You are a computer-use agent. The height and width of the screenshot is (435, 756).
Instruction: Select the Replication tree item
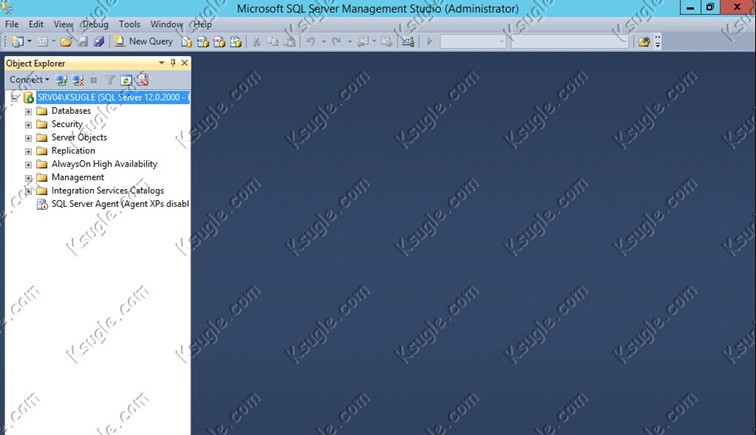73,150
